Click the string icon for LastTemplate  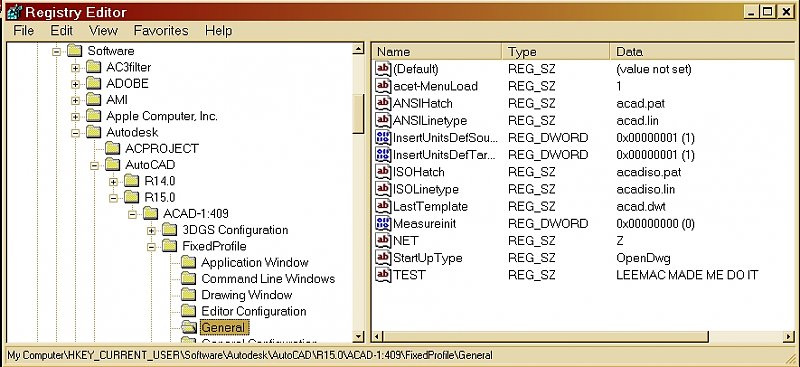[383, 206]
